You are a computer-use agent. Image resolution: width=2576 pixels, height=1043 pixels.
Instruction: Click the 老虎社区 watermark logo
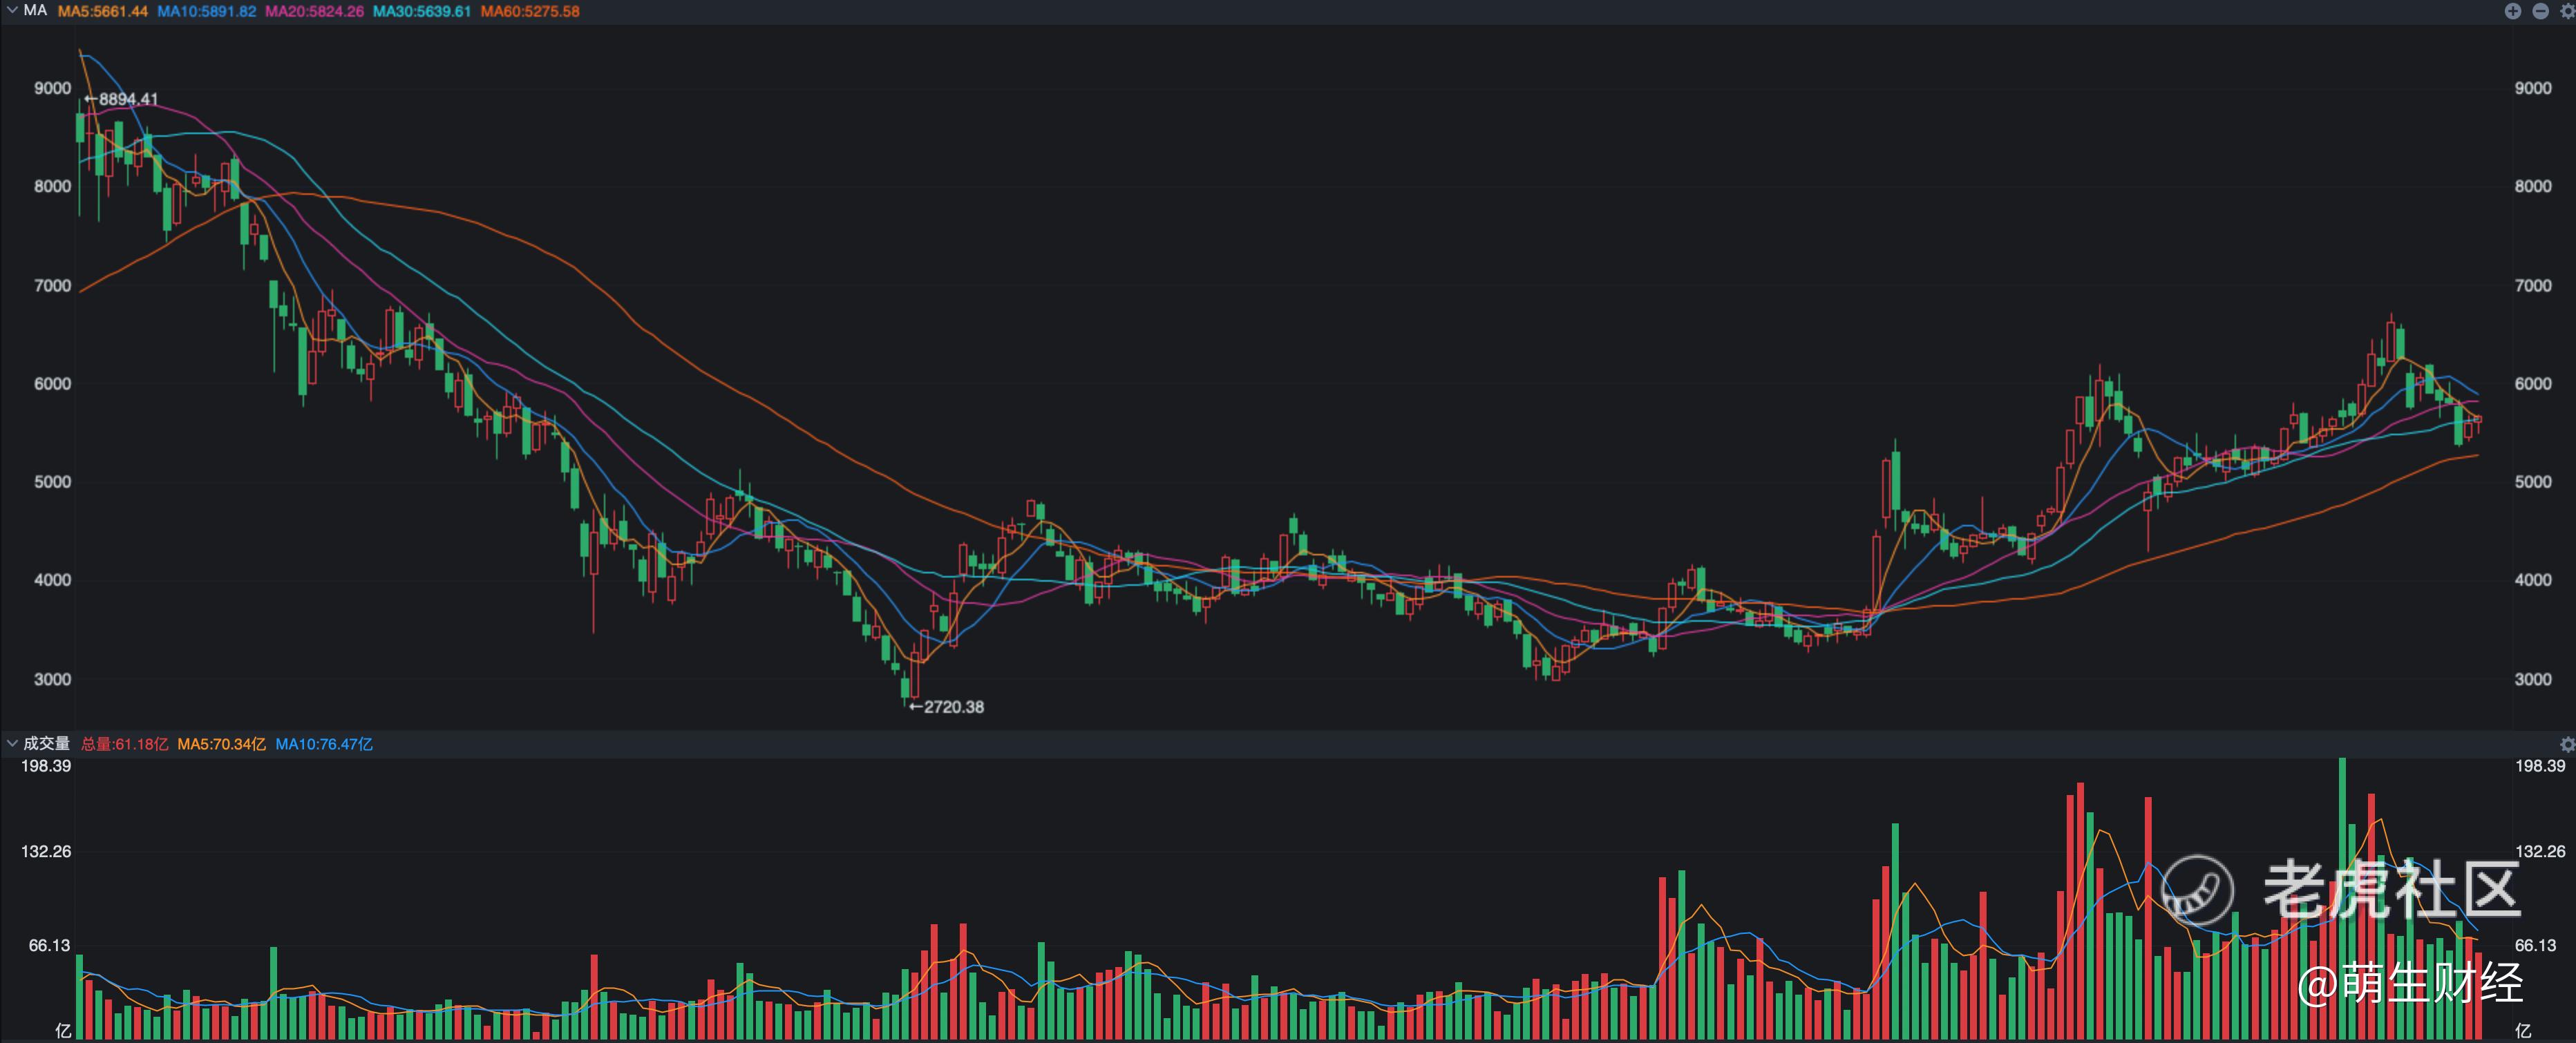click(x=2340, y=889)
